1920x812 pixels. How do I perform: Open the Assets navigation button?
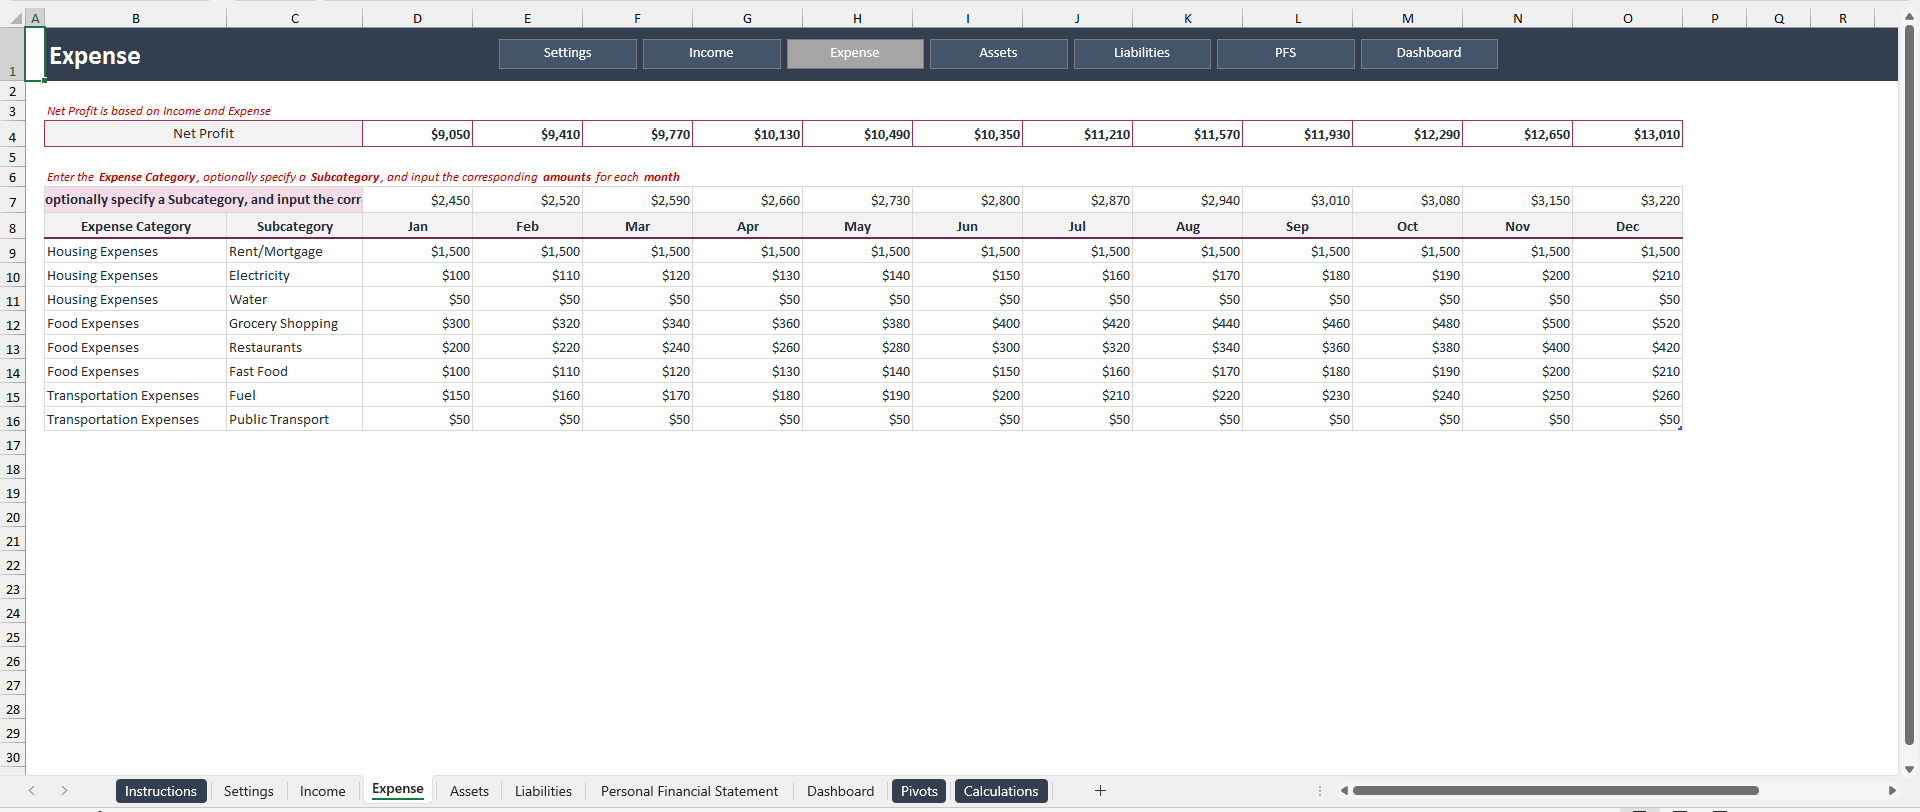[x=998, y=53]
